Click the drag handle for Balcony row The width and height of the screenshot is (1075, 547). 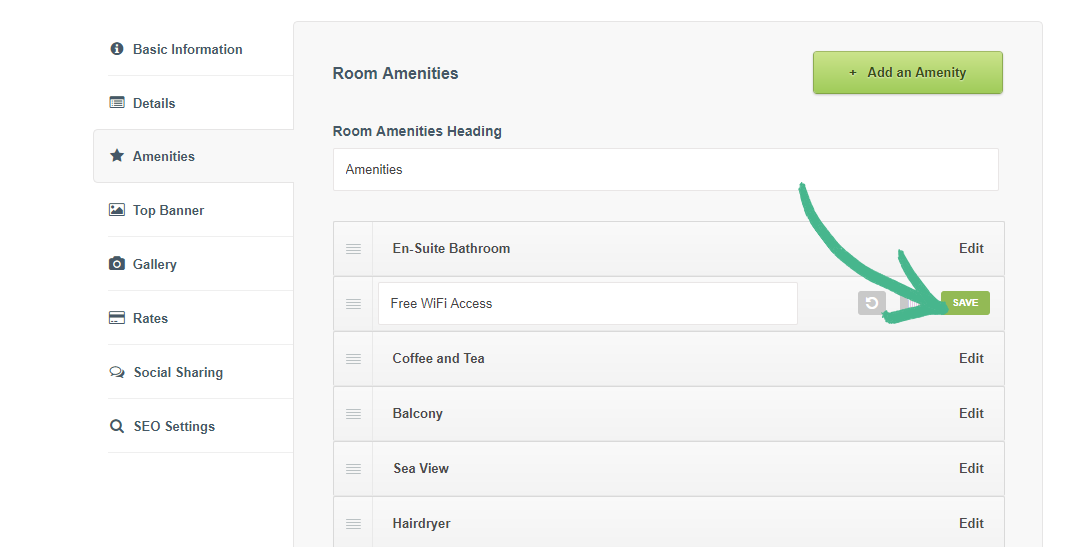(353, 414)
